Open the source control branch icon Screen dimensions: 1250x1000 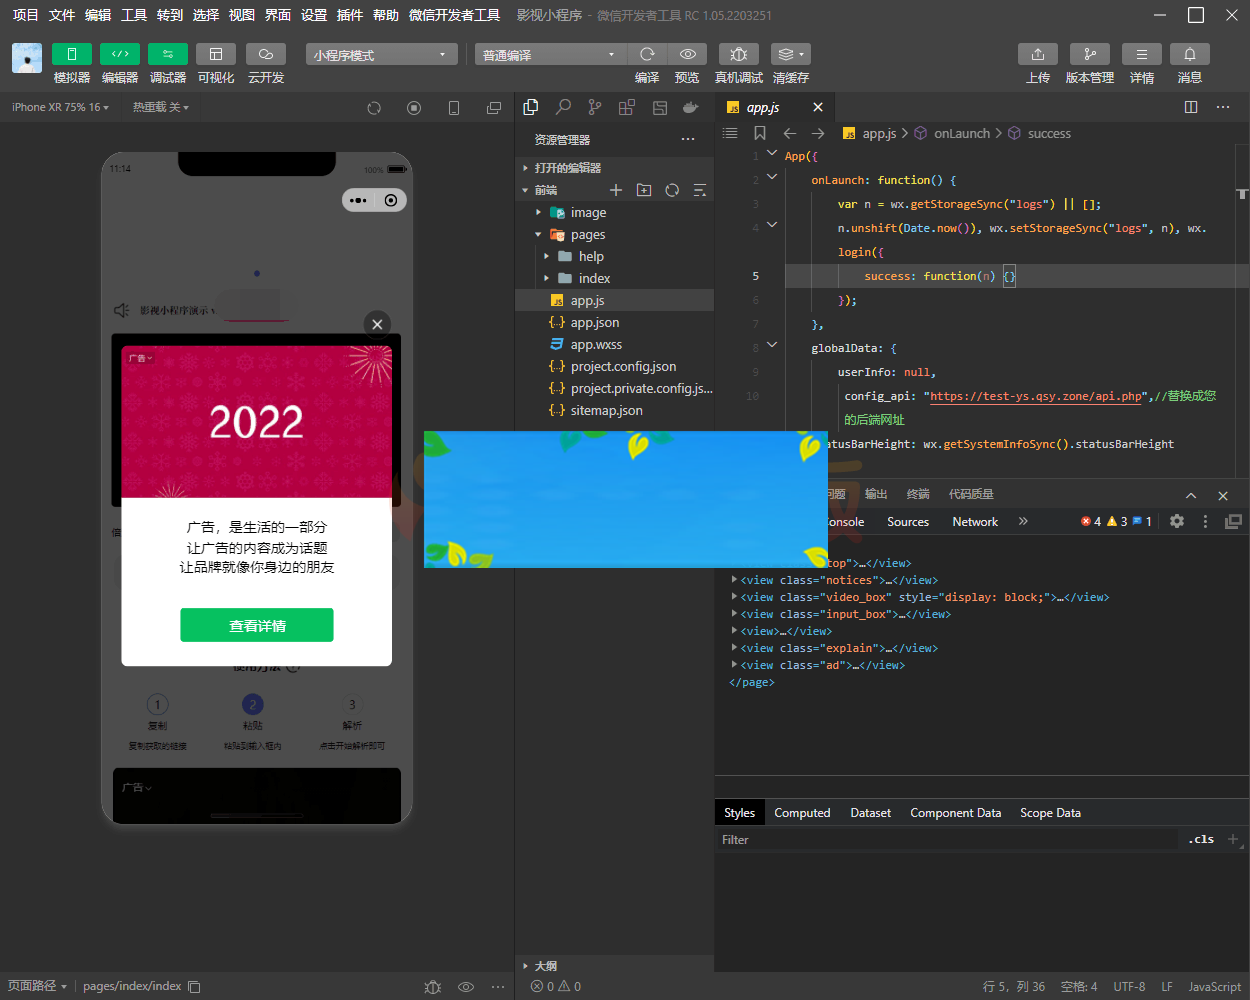[x=595, y=107]
